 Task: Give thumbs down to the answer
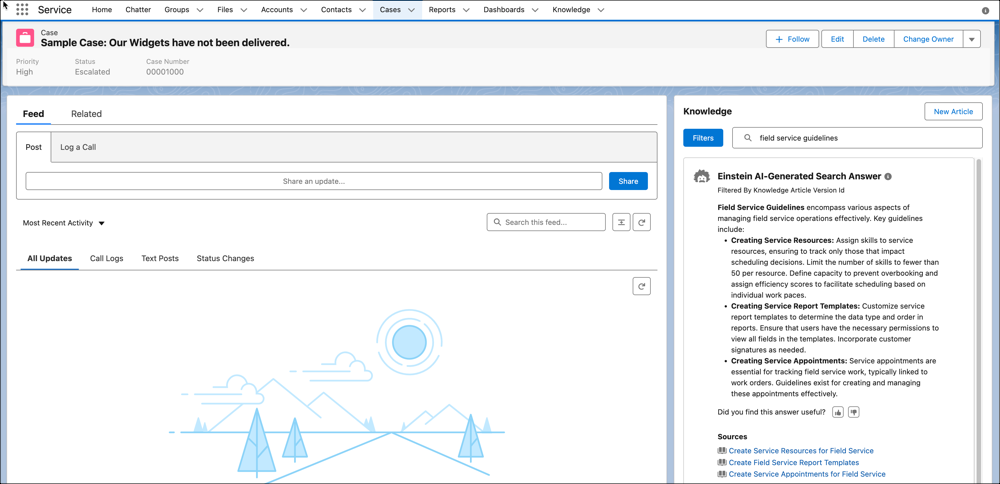point(854,412)
